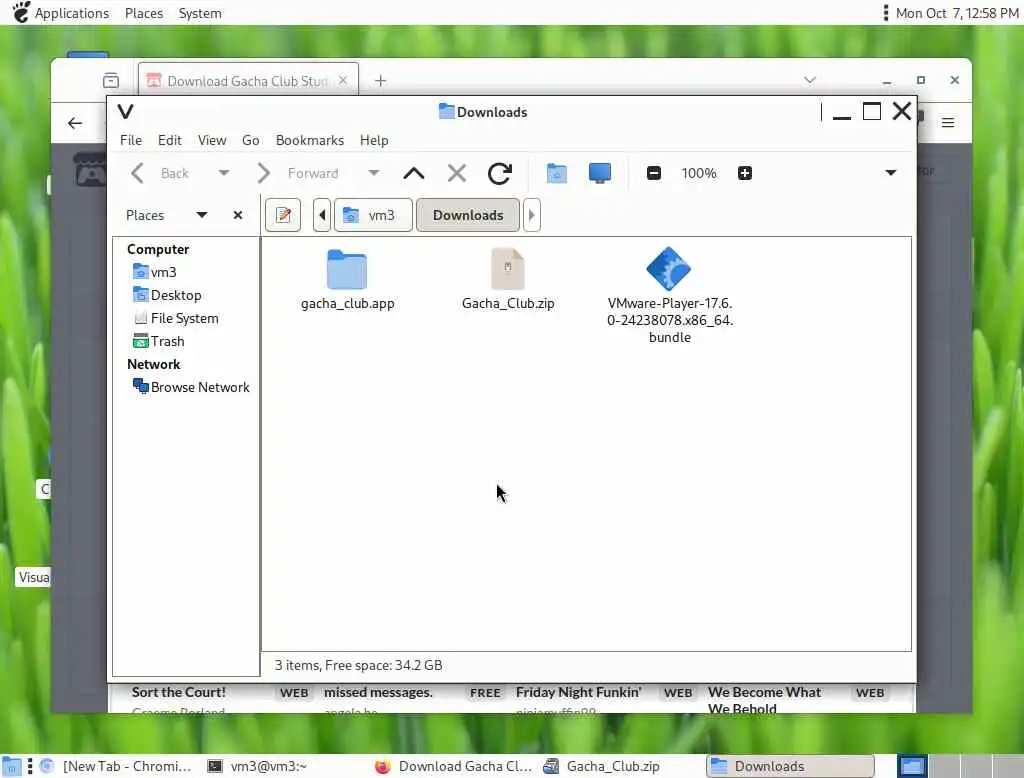Open a new tab in Firefox window
1024x778 pixels.
tap(380, 80)
